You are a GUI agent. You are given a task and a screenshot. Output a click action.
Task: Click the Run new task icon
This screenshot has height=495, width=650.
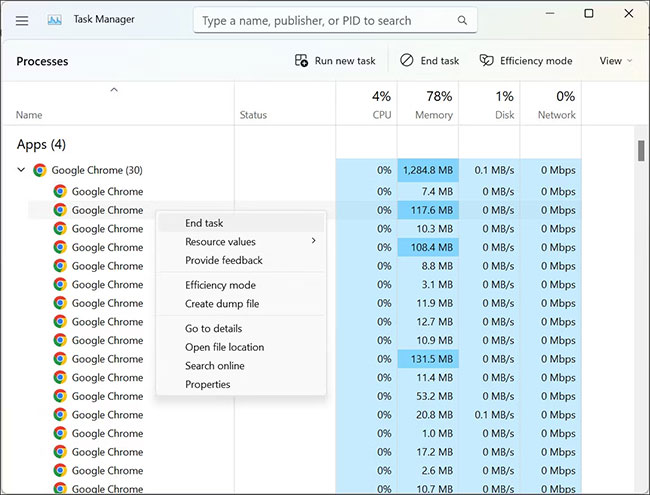pyautogui.click(x=301, y=61)
